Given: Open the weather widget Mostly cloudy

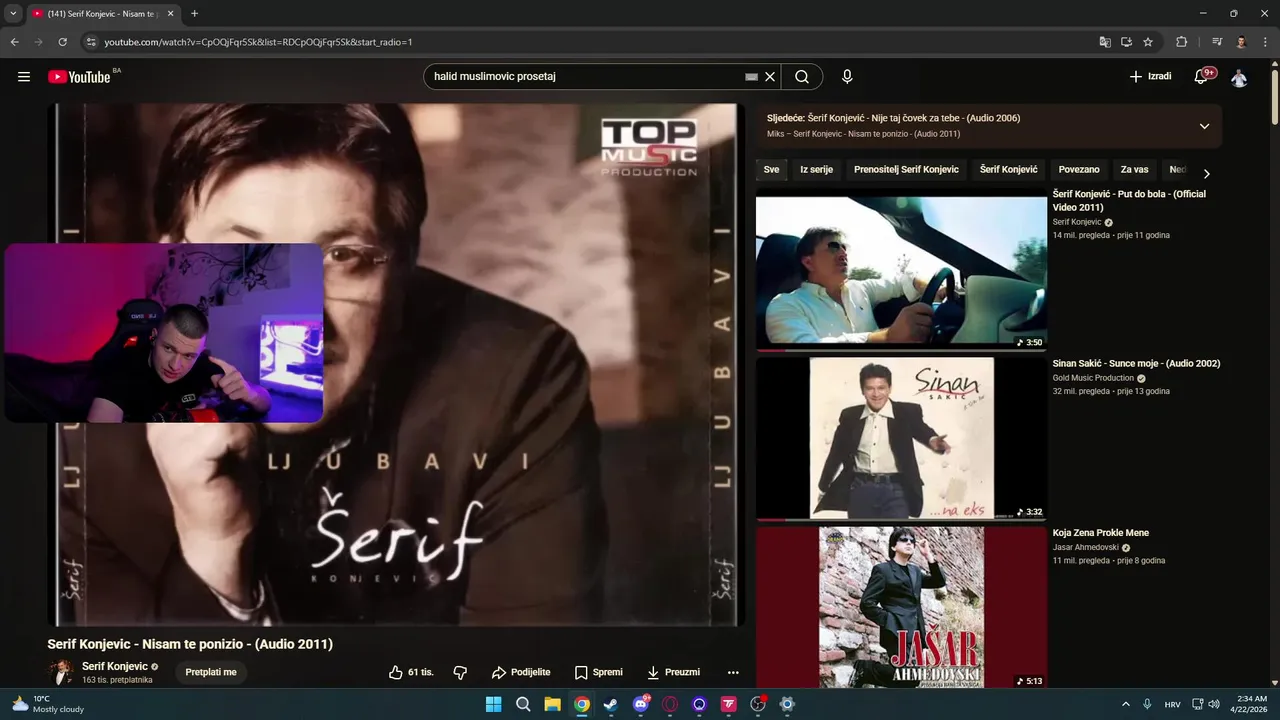Looking at the screenshot, I should pos(47,704).
